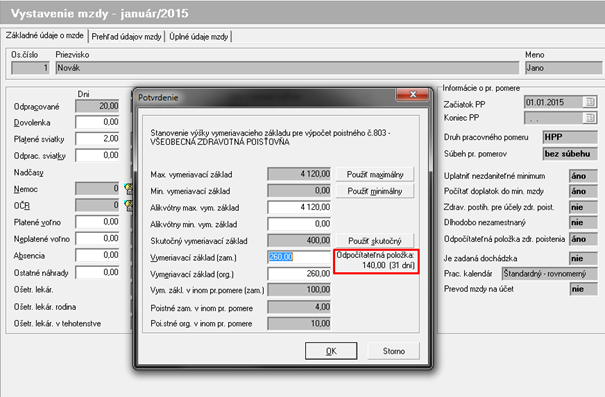Click the Odpracované days field
The height and width of the screenshot is (397, 605).
pos(97,106)
